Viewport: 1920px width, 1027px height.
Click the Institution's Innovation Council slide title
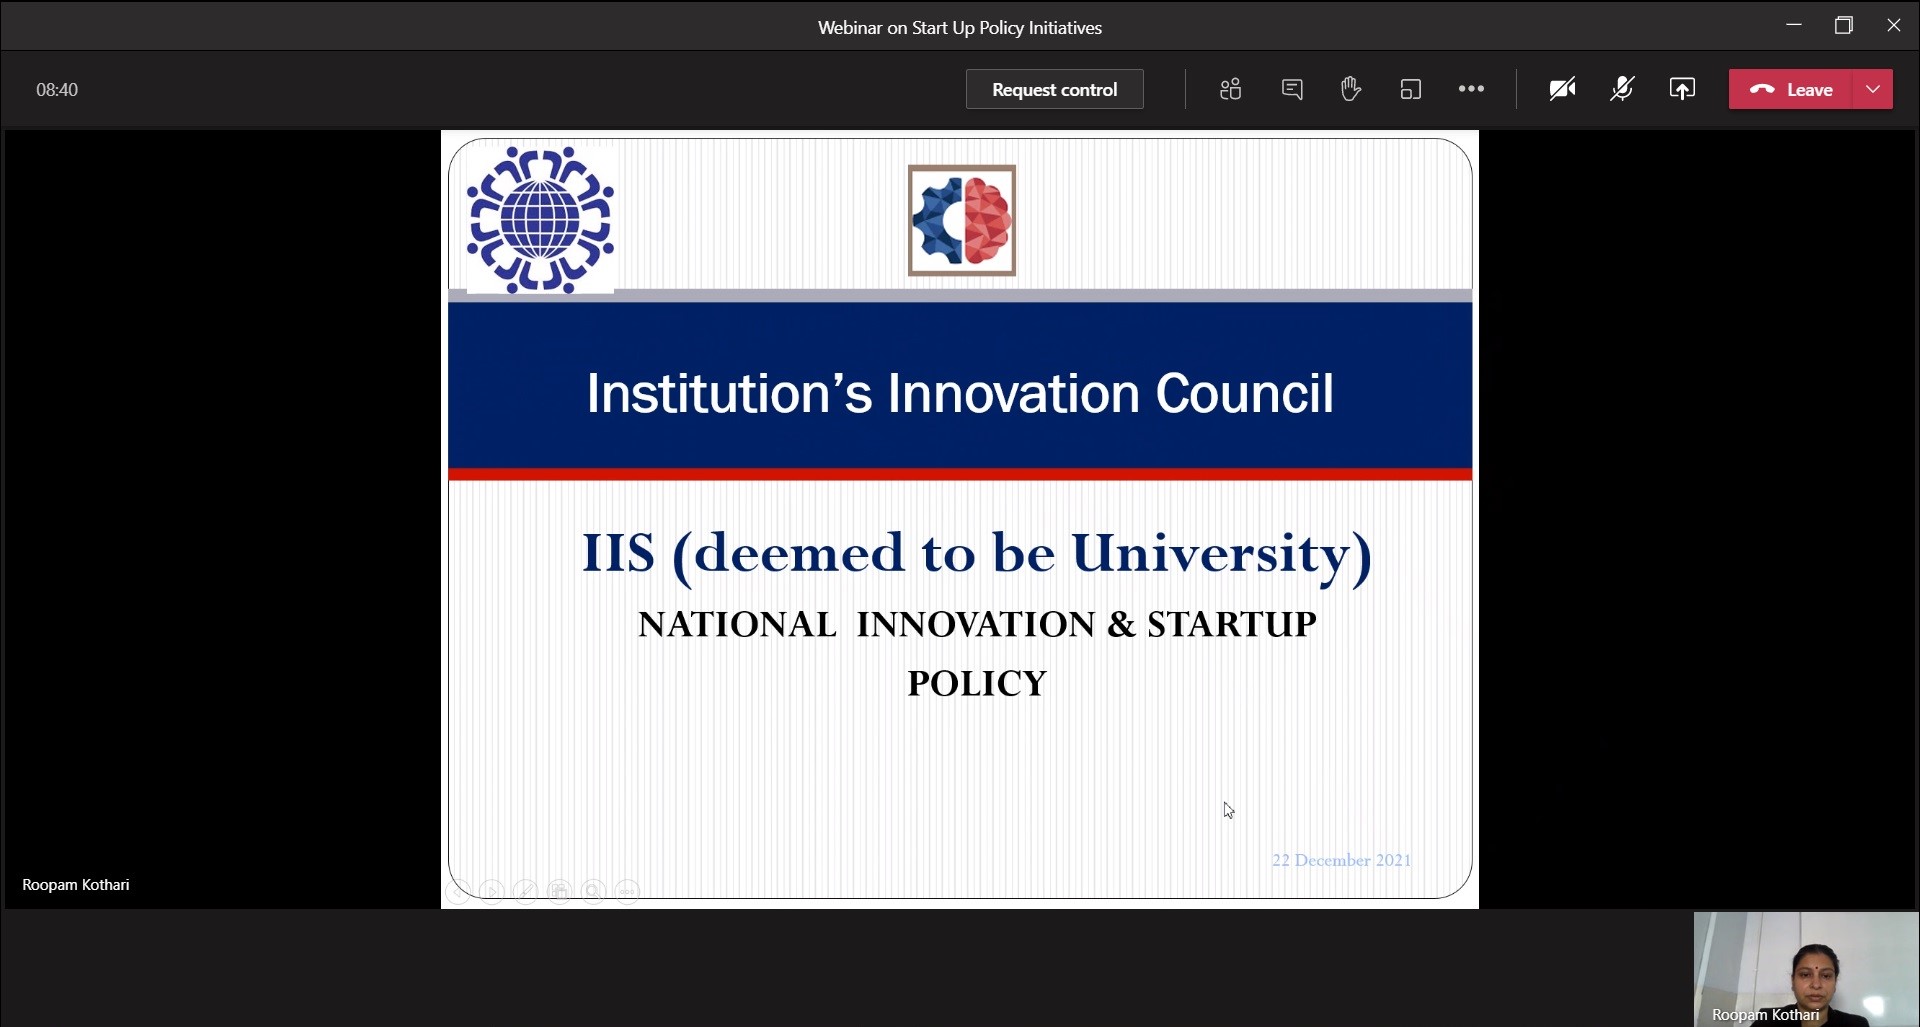(959, 393)
